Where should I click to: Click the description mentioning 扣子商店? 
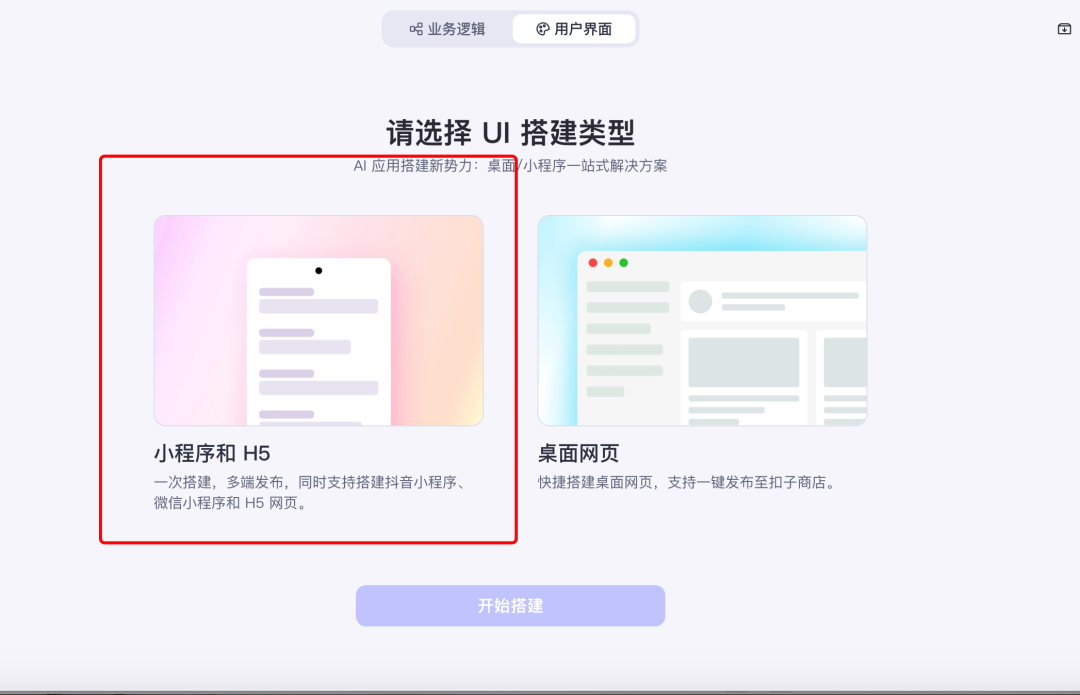click(x=689, y=482)
